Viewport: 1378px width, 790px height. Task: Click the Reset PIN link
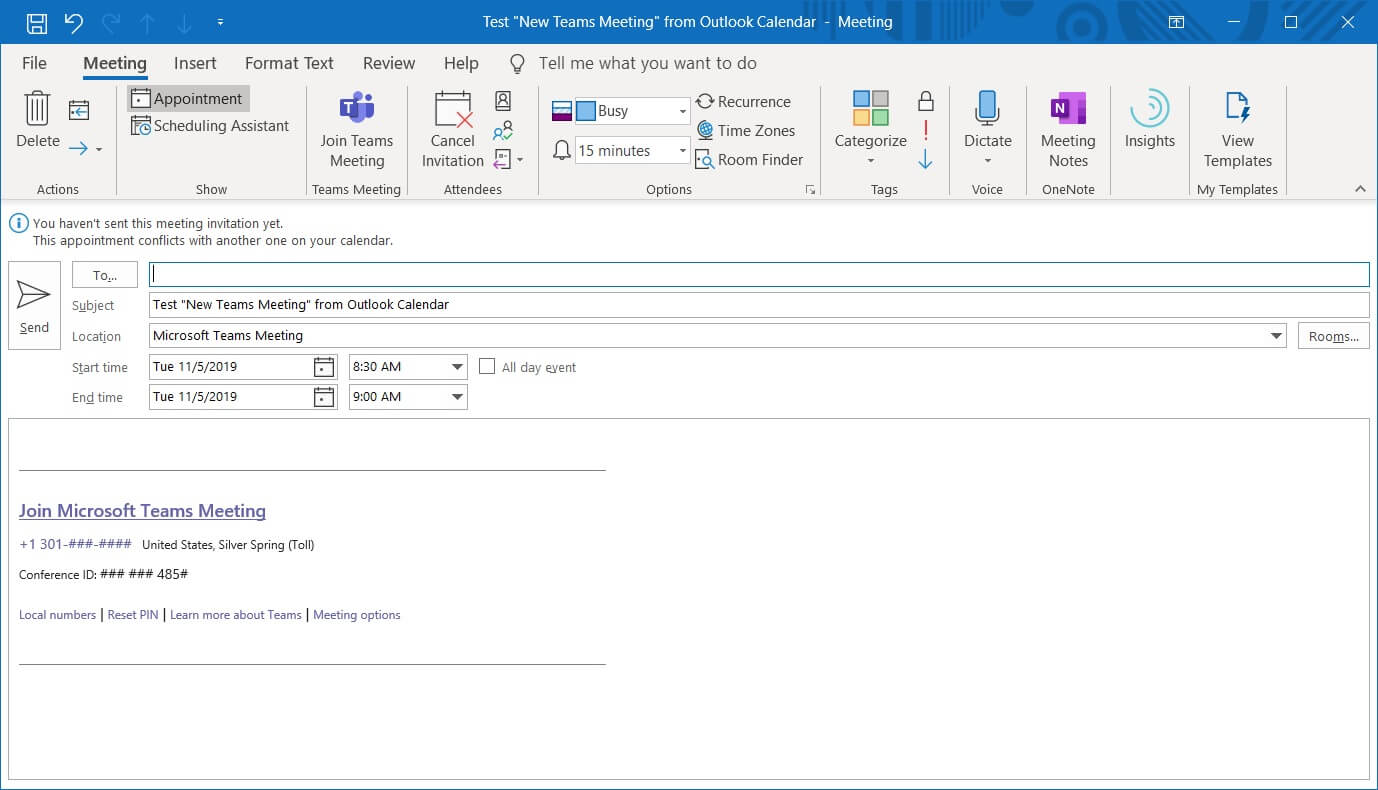point(133,615)
